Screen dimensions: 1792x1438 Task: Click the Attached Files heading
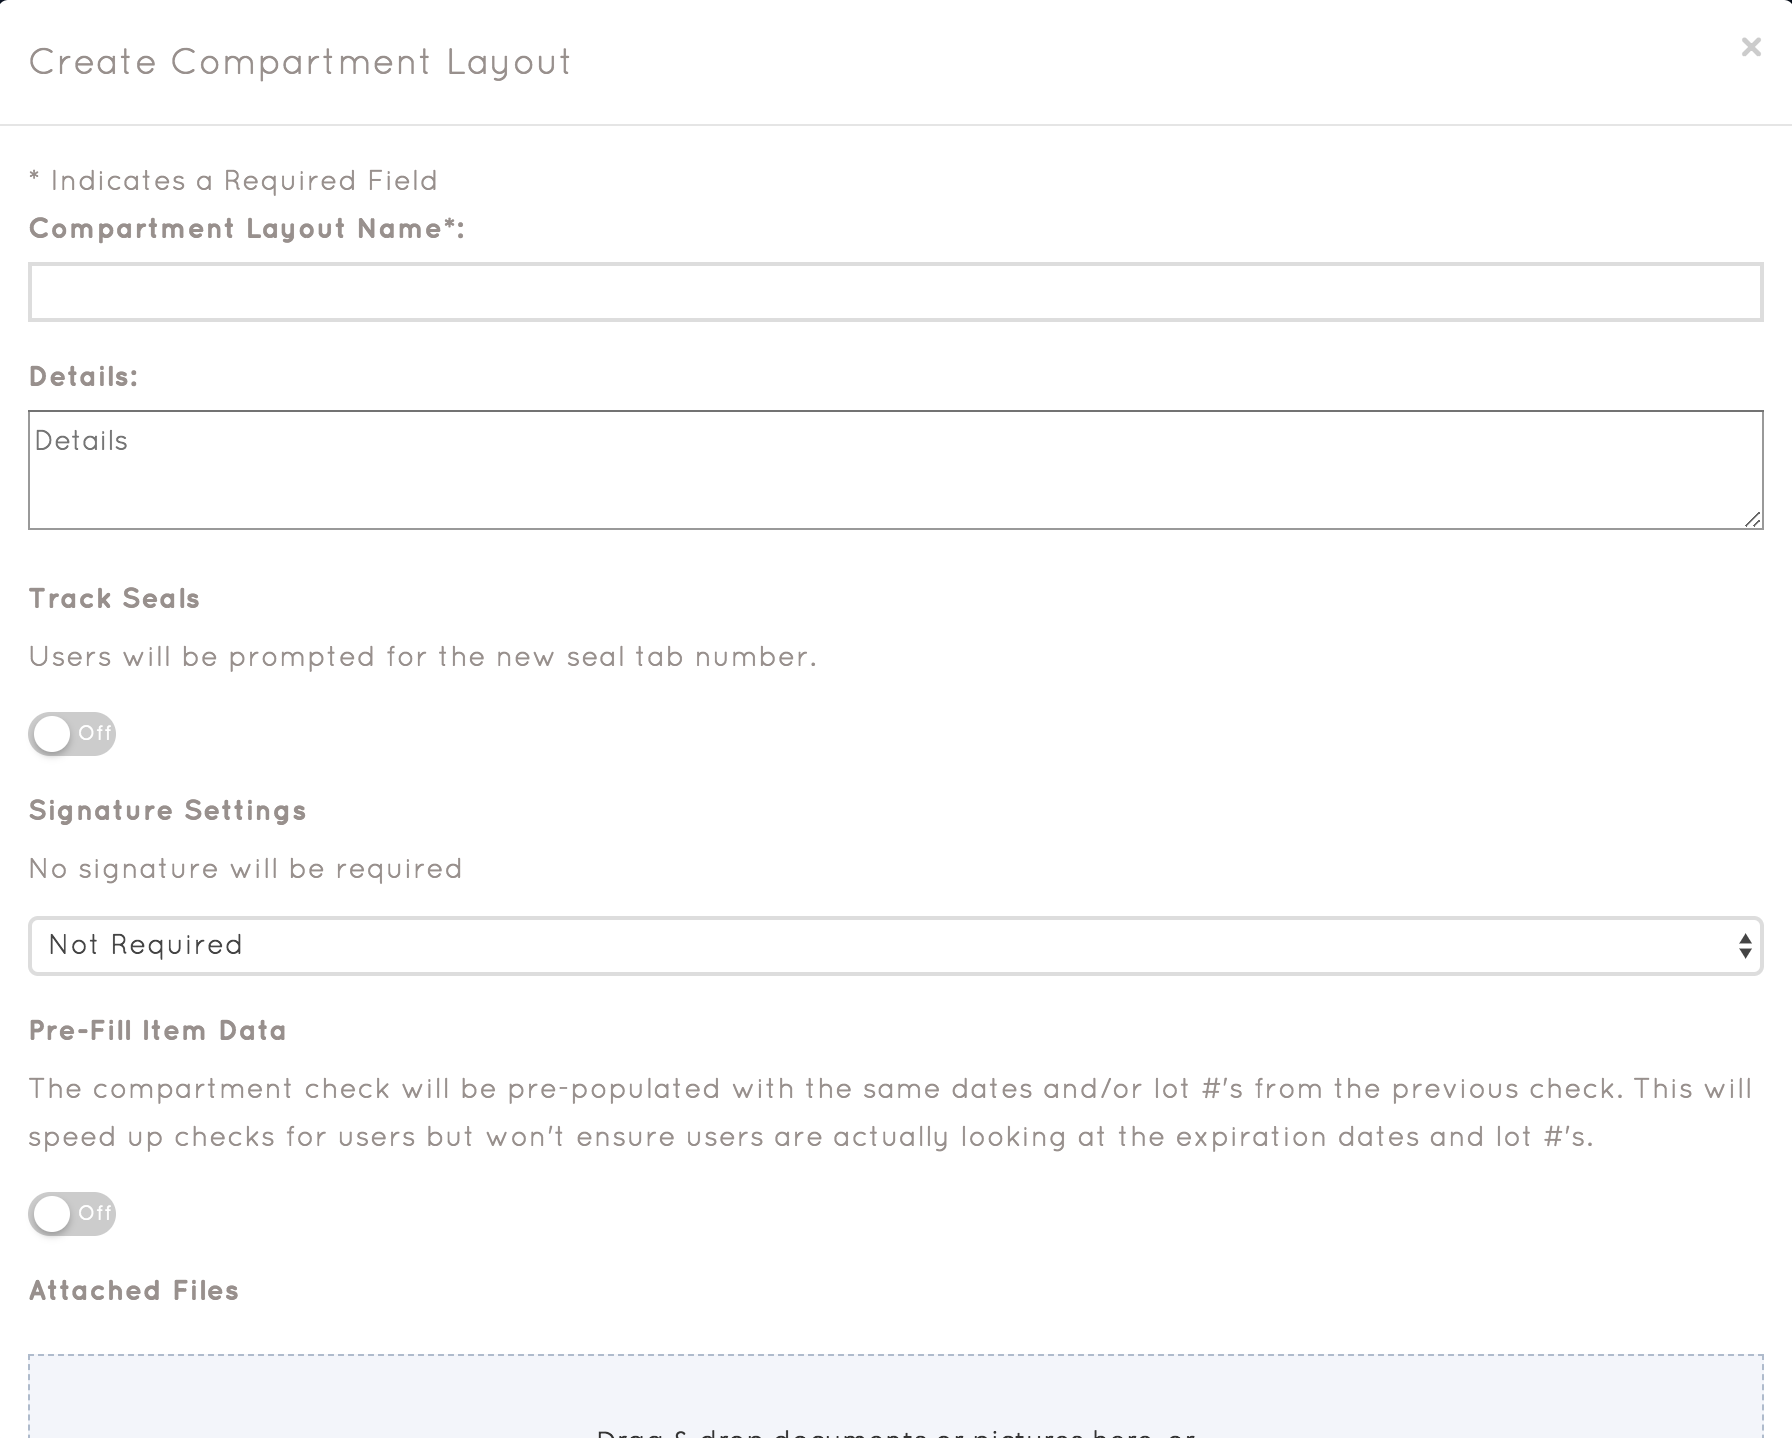(x=134, y=1291)
